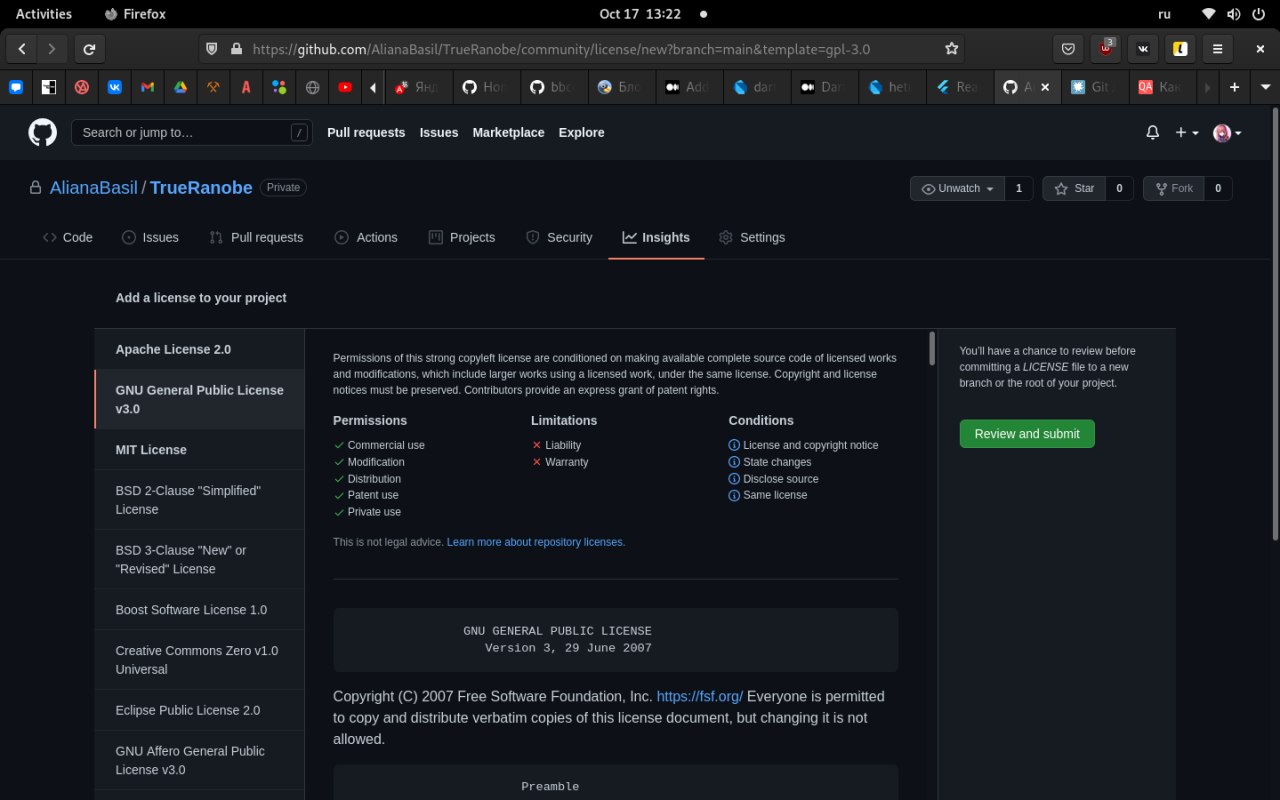This screenshot has width=1280, height=800.
Task: Reload the page with the refresh button
Action: coord(89,48)
